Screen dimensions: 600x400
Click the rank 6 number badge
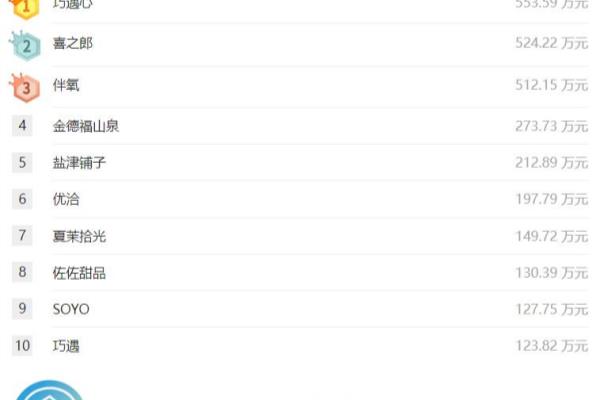(22, 199)
